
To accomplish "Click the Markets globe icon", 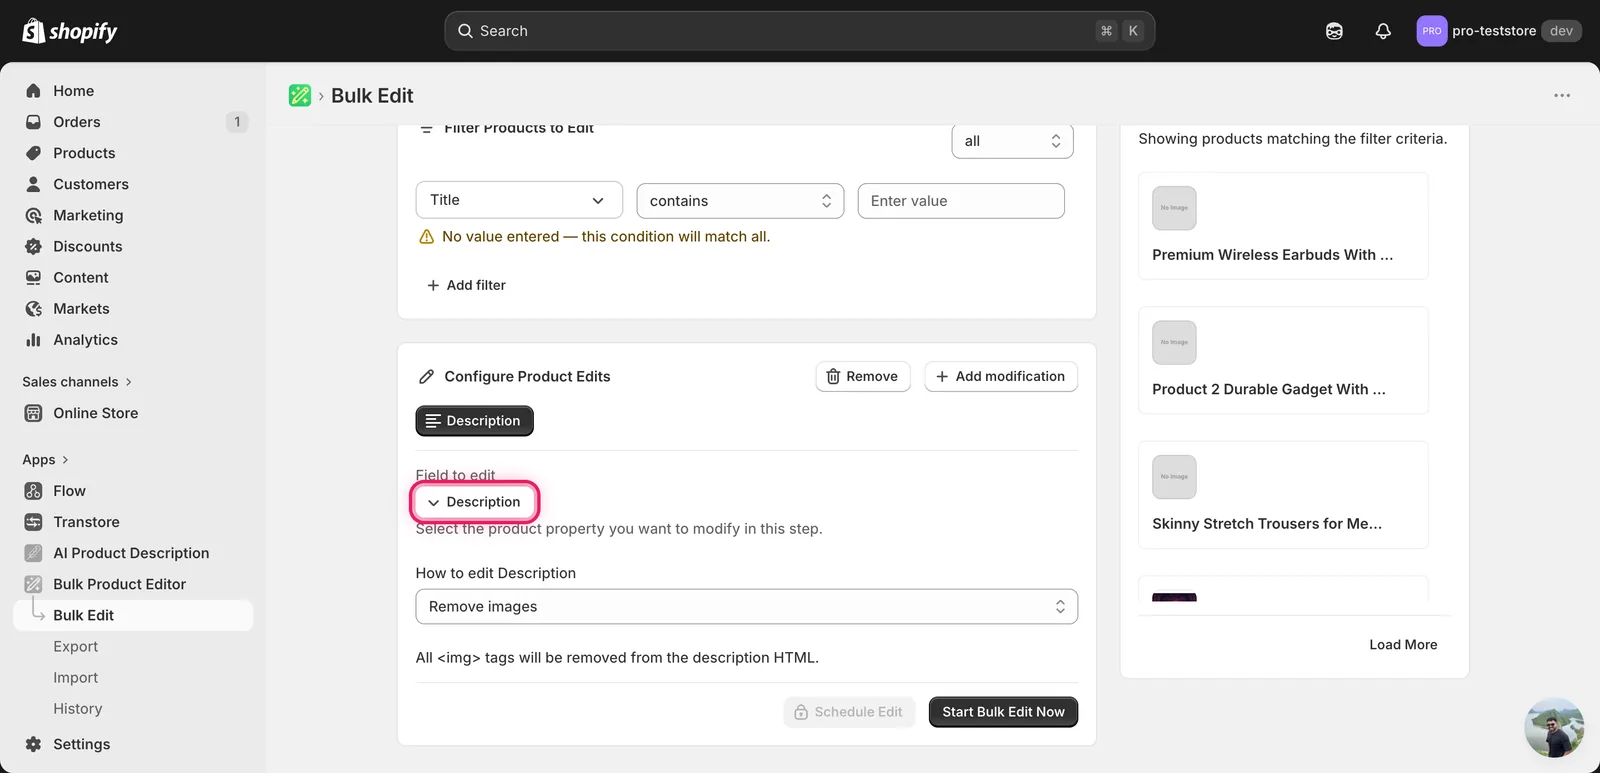I will pos(33,308).
